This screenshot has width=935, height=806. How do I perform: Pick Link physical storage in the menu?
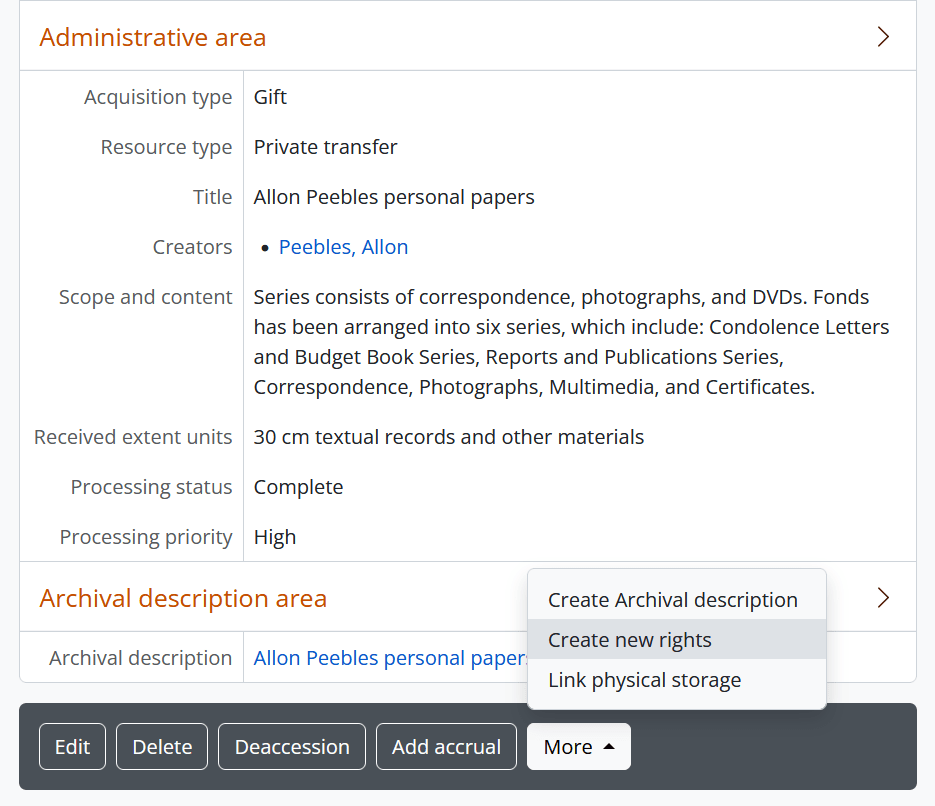[644, 680]
